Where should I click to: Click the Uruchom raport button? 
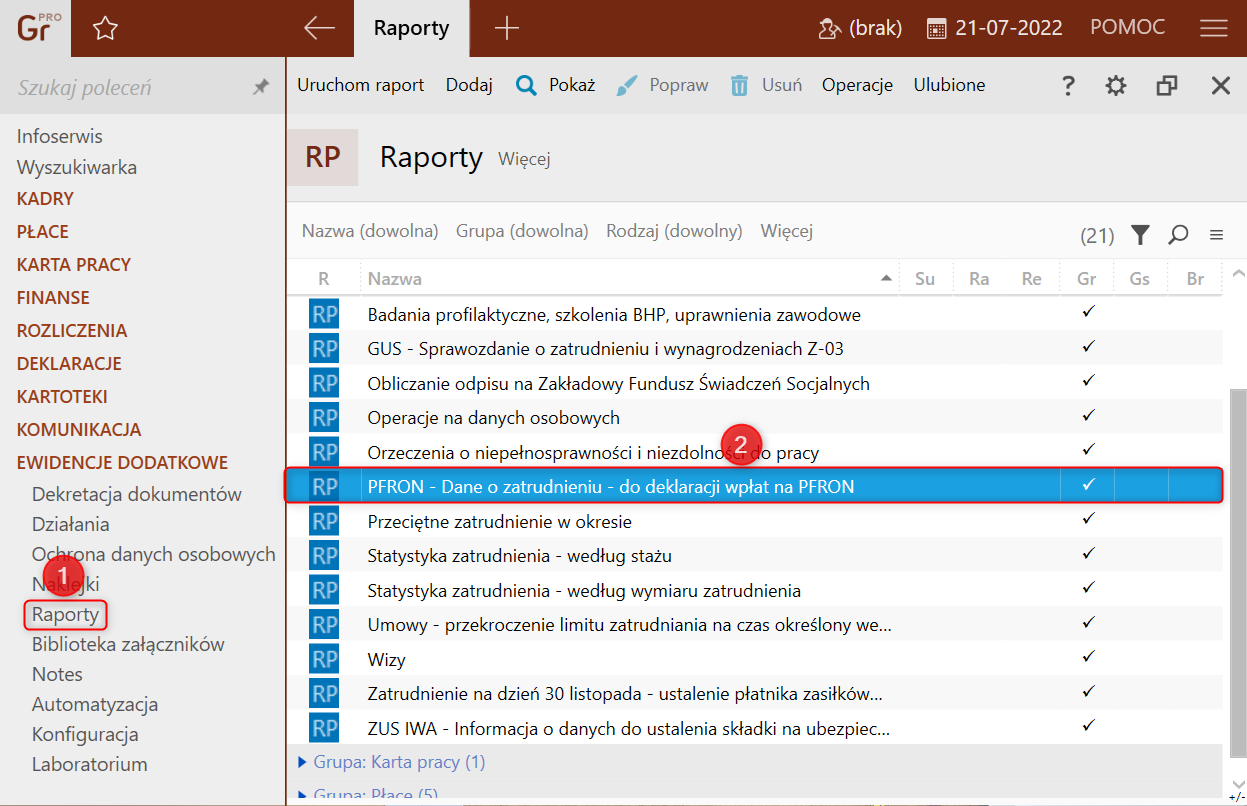coord(360,85)
